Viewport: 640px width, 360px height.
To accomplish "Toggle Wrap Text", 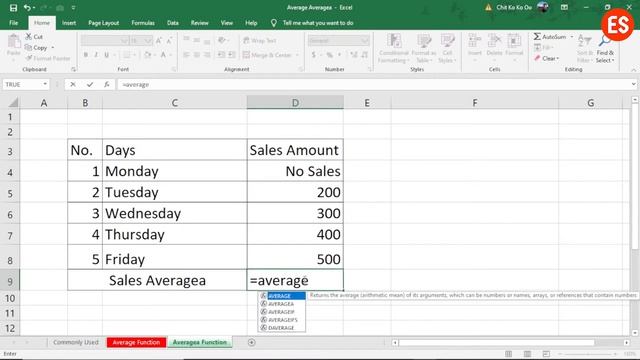I will pyautogui.click(x=260, y=40).
